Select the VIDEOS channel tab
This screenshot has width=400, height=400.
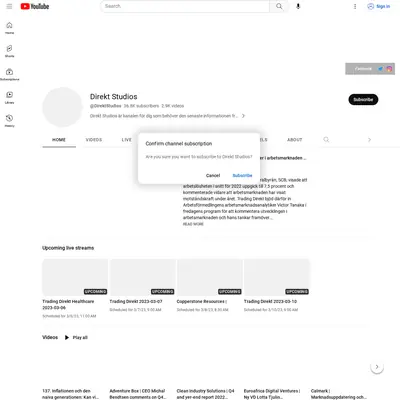[x=94, y=140]
